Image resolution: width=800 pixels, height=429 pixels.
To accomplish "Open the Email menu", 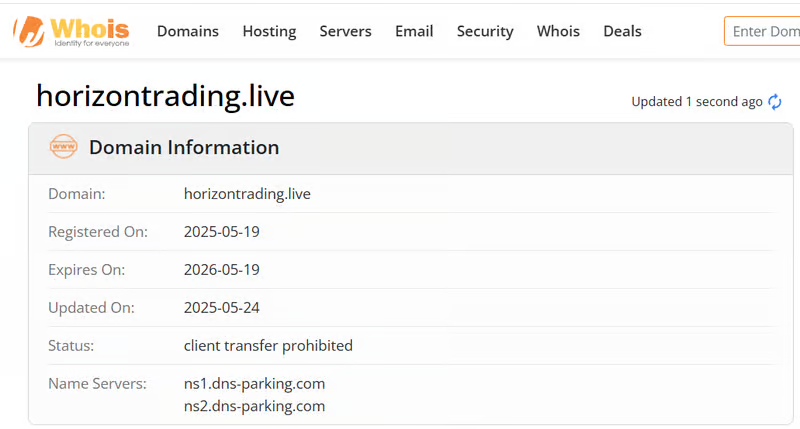I will point(414,31).
